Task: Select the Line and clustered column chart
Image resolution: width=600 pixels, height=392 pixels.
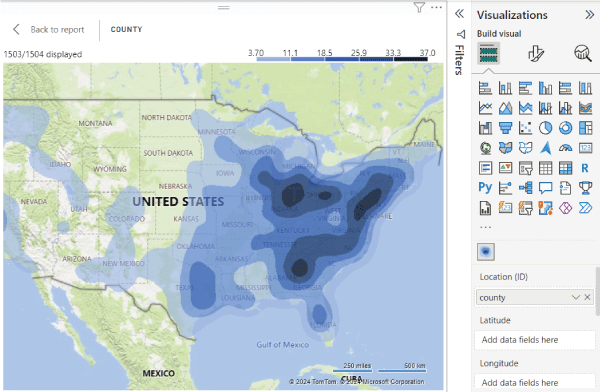Action: coord(566,108)
